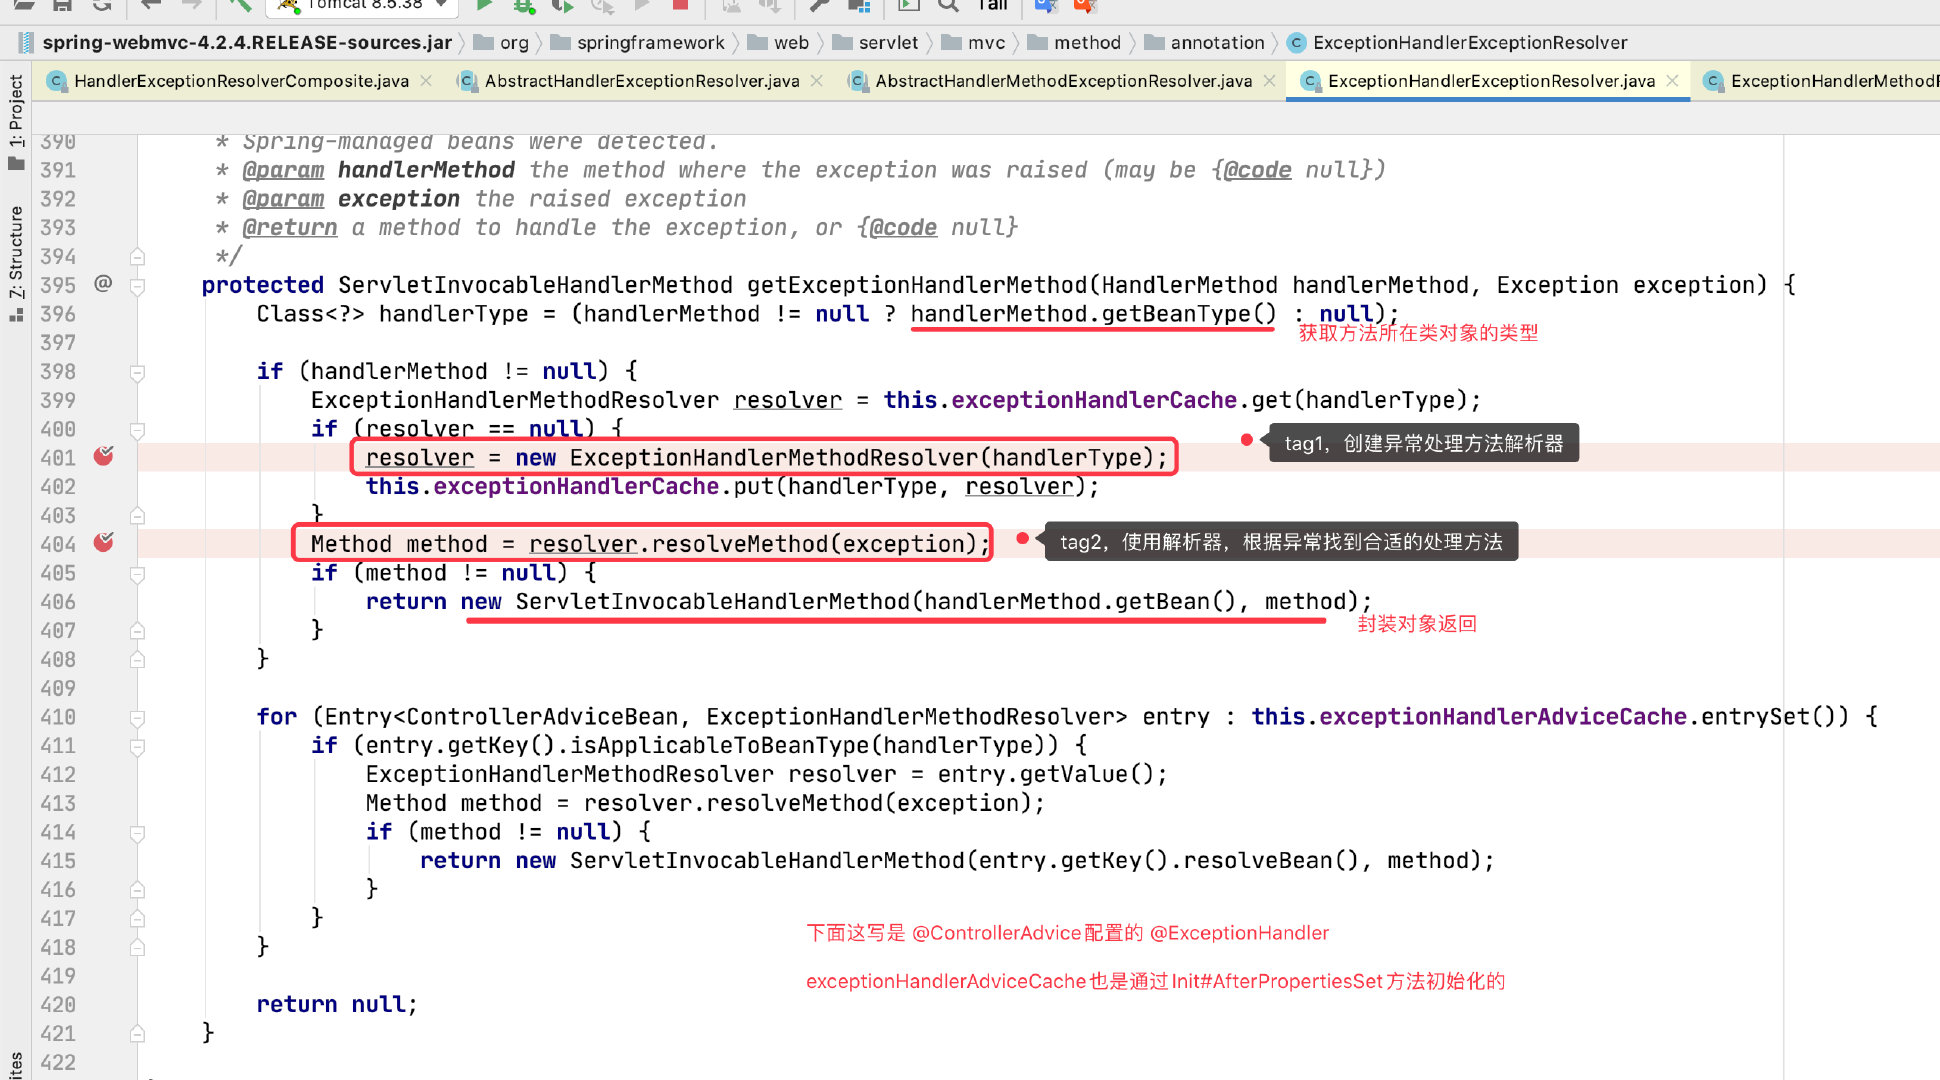This screenshot has width=1940, height=1080.
Task: Collapse the getExceptionHandlerMethod method at line 395
Action: coord(138,286)
